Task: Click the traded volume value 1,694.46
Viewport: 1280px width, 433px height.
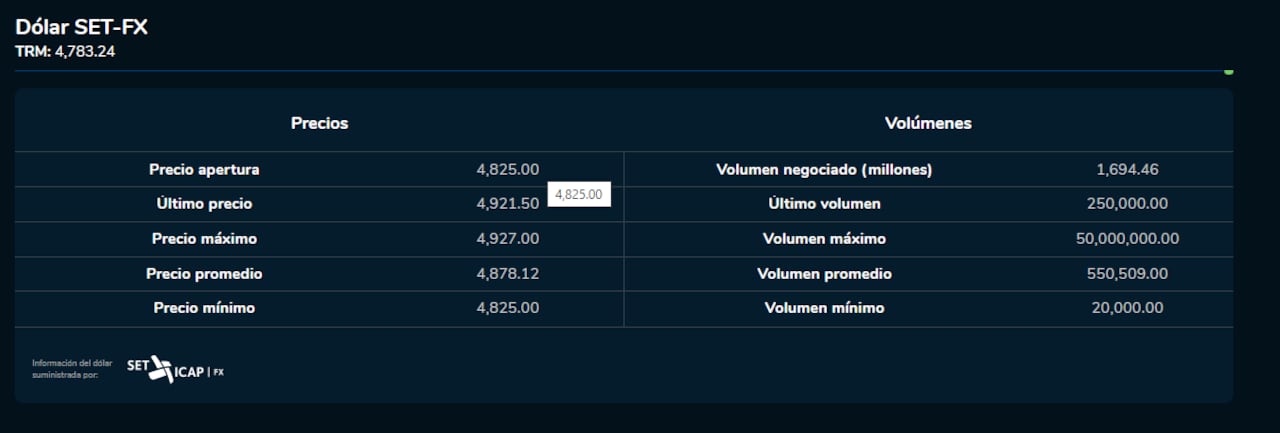Action: pyautogui.click(x=1127, y=170)
